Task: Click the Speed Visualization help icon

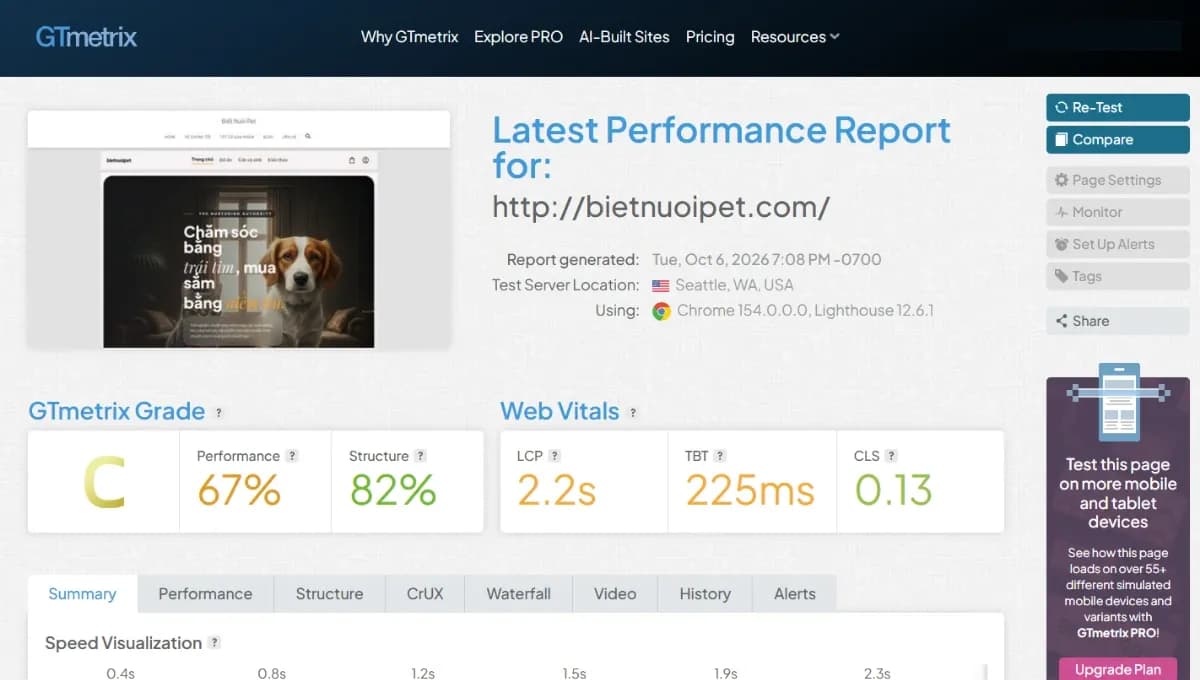Action: (x=215, y=643)
